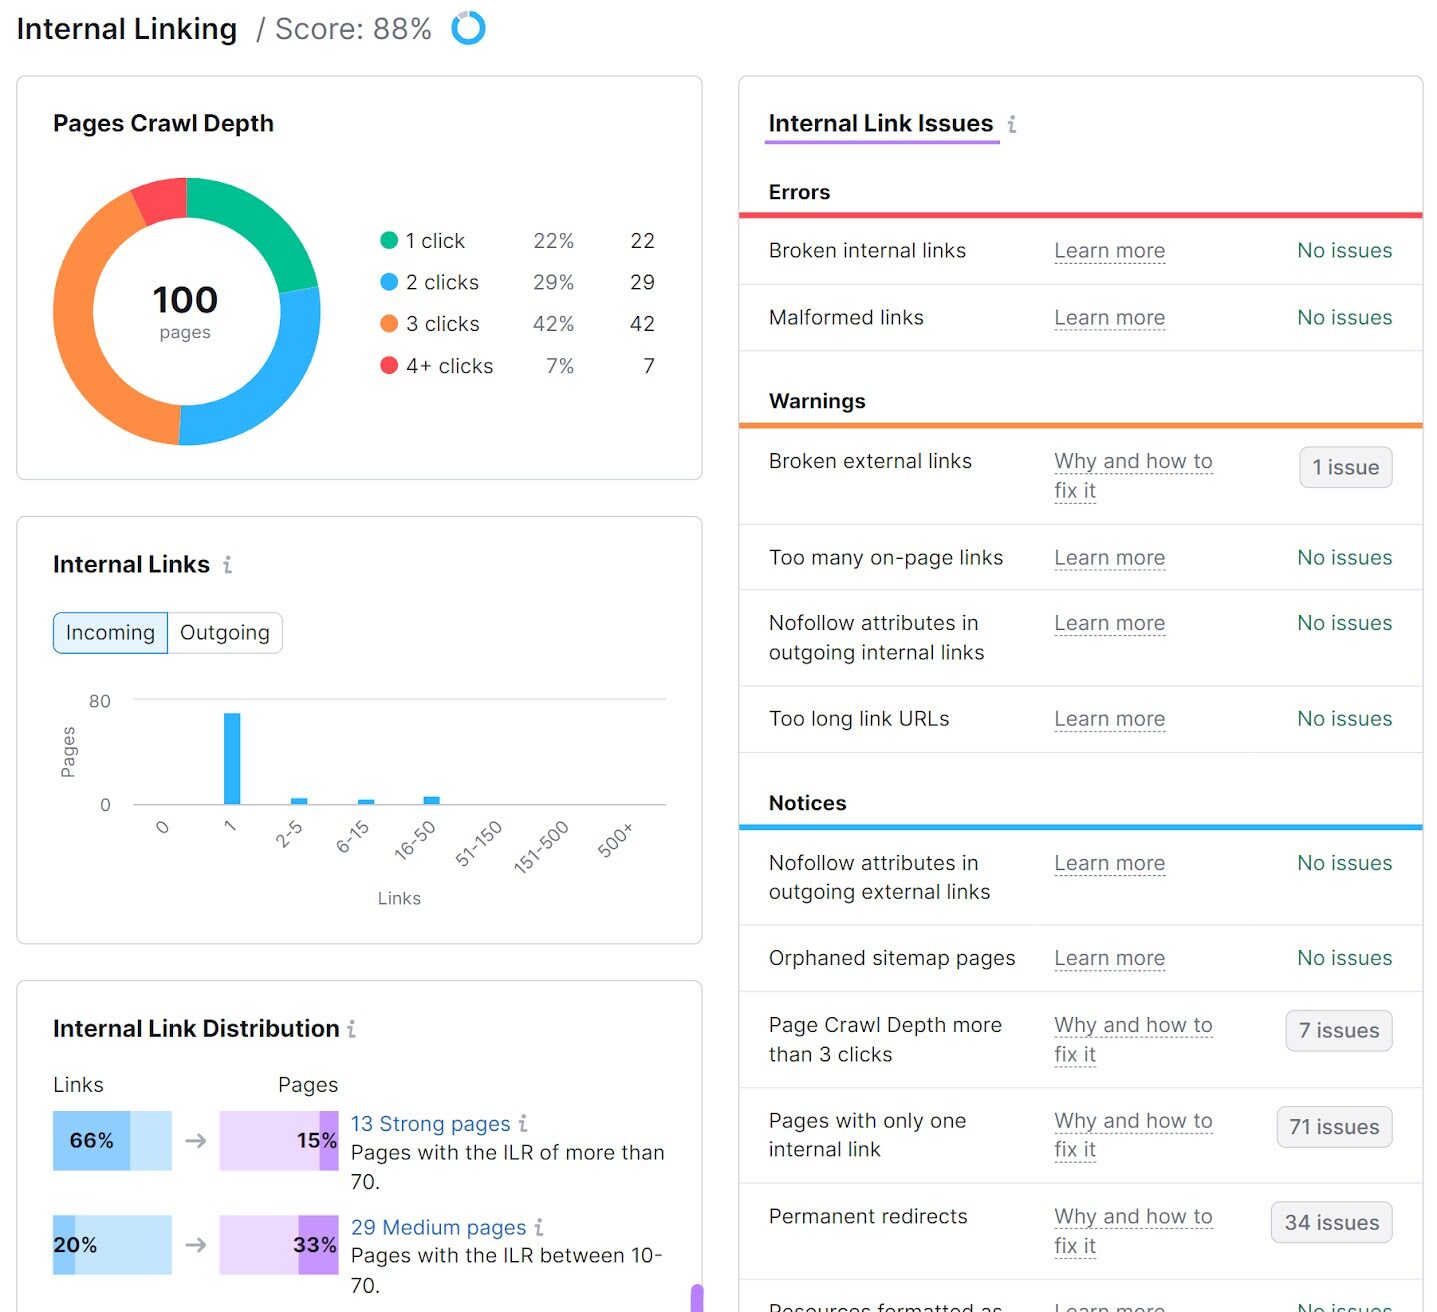Open Learn more for Nofollow outgoing internal links

pos(1109,624)
